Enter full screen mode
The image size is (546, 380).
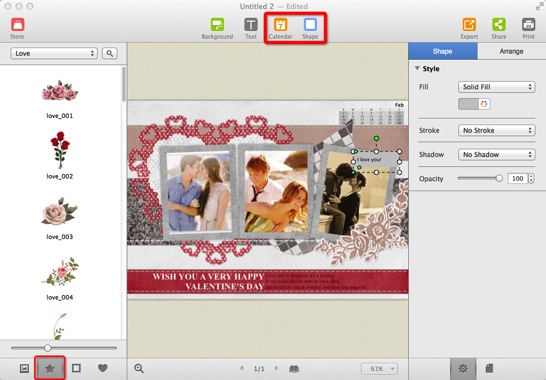coord(538,6)
